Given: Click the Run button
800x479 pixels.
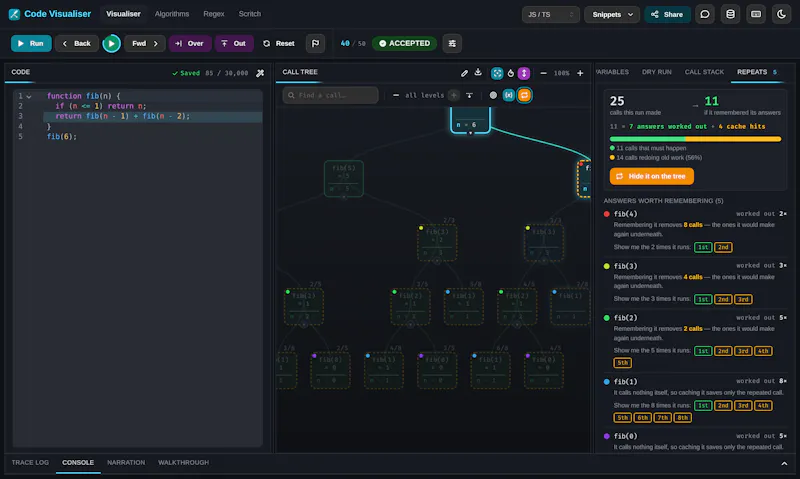Looking at the screenshot, I should point(31,43).
